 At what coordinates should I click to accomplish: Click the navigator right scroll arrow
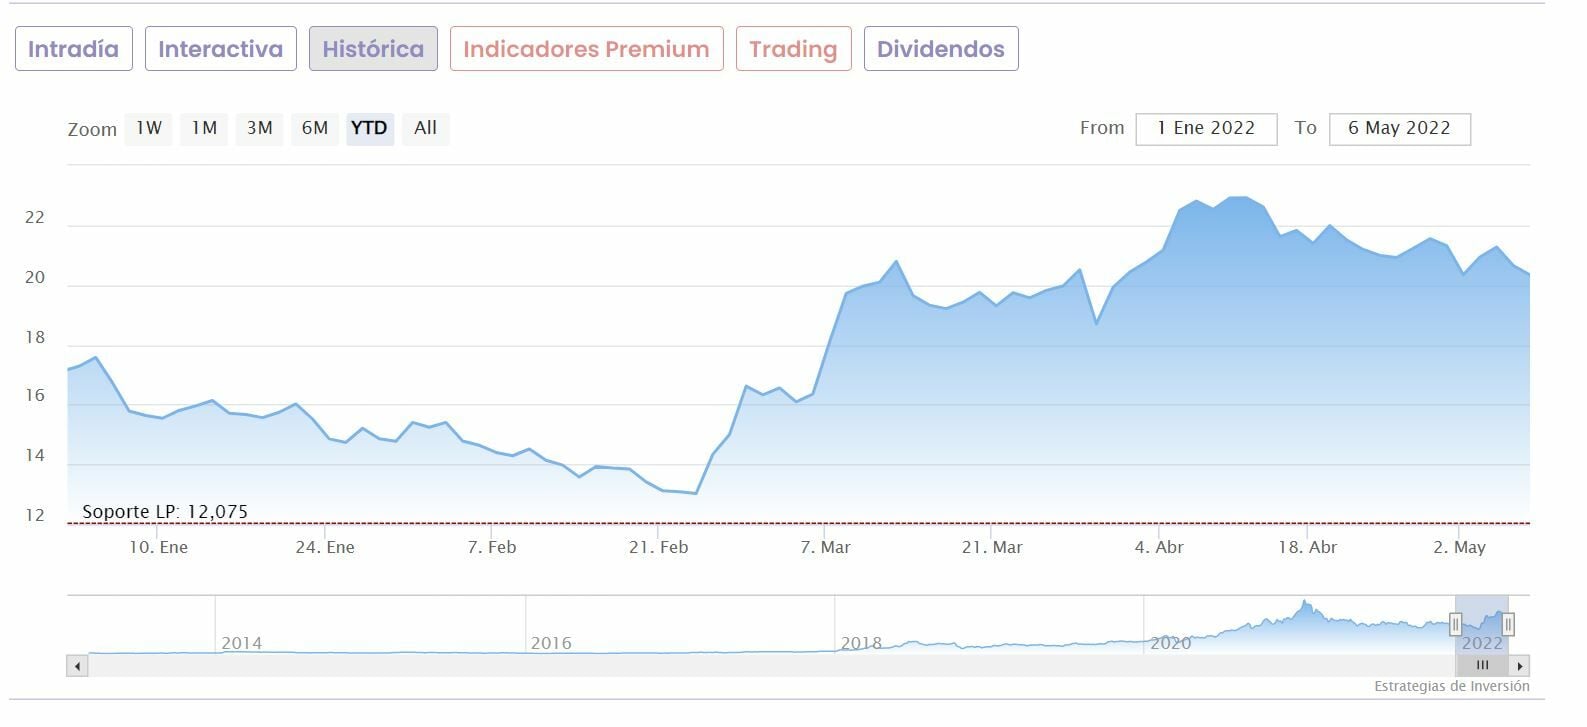click(x=1520, y=665)
